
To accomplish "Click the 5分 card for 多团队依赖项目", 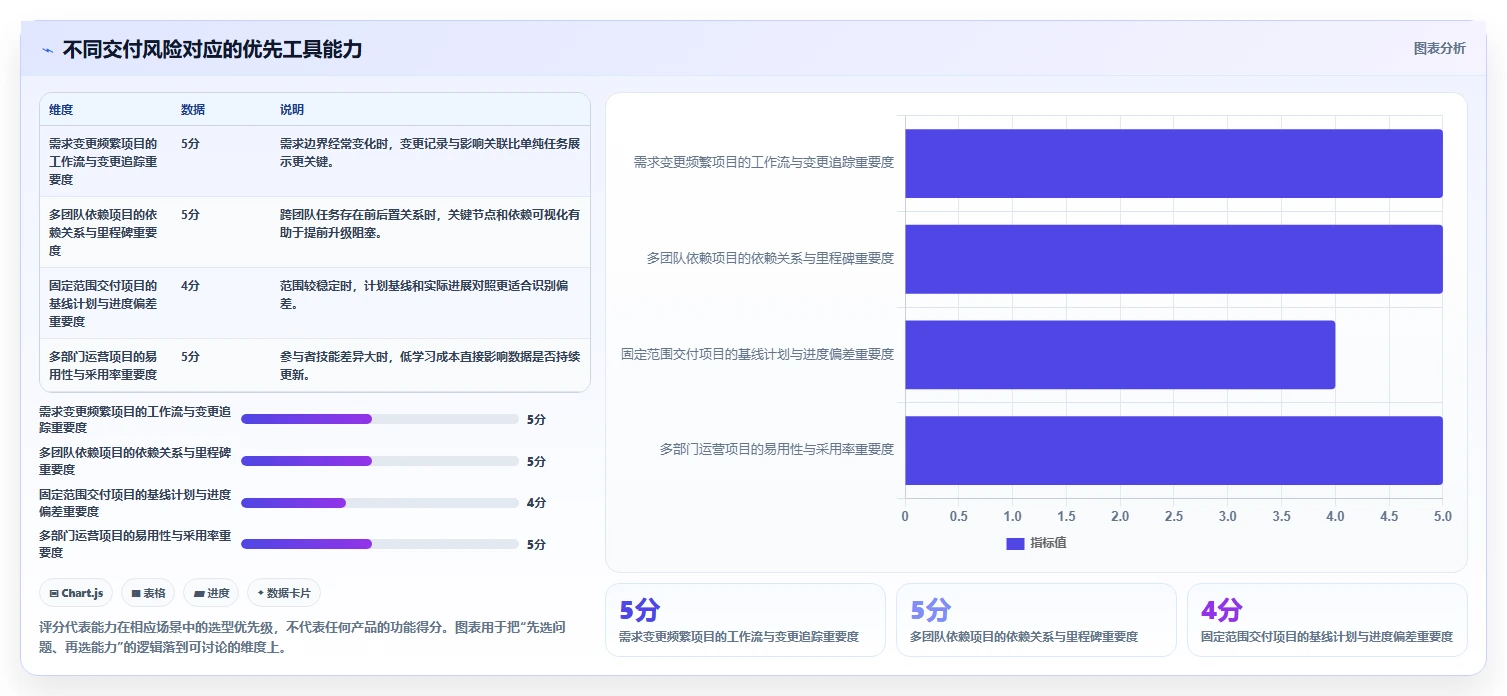I will coord(1036,620).
